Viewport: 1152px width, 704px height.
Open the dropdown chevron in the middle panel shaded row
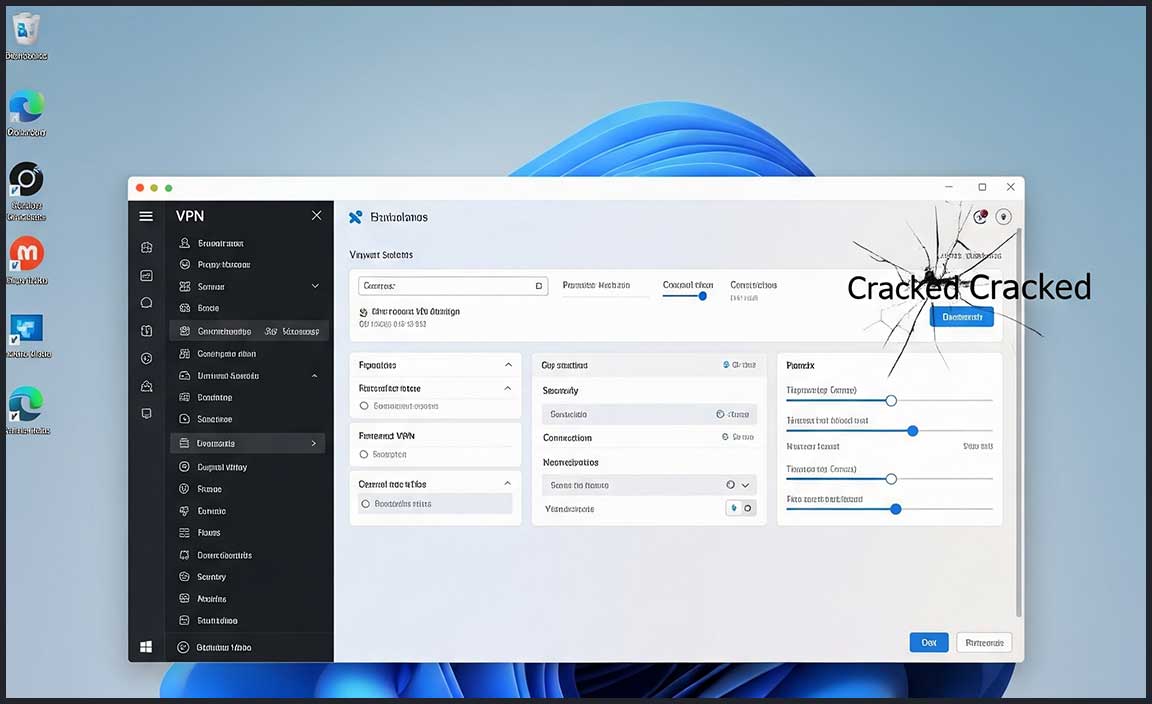745,485
